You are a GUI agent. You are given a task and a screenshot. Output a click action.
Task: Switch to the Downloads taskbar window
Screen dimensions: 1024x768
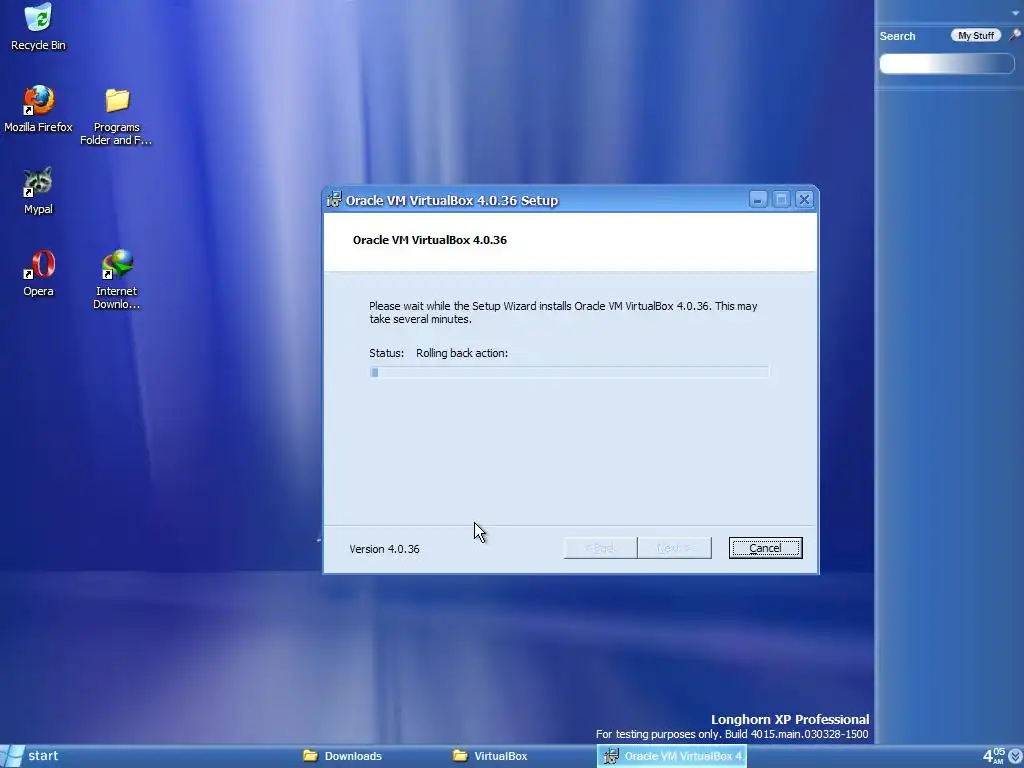click(343, 756)
